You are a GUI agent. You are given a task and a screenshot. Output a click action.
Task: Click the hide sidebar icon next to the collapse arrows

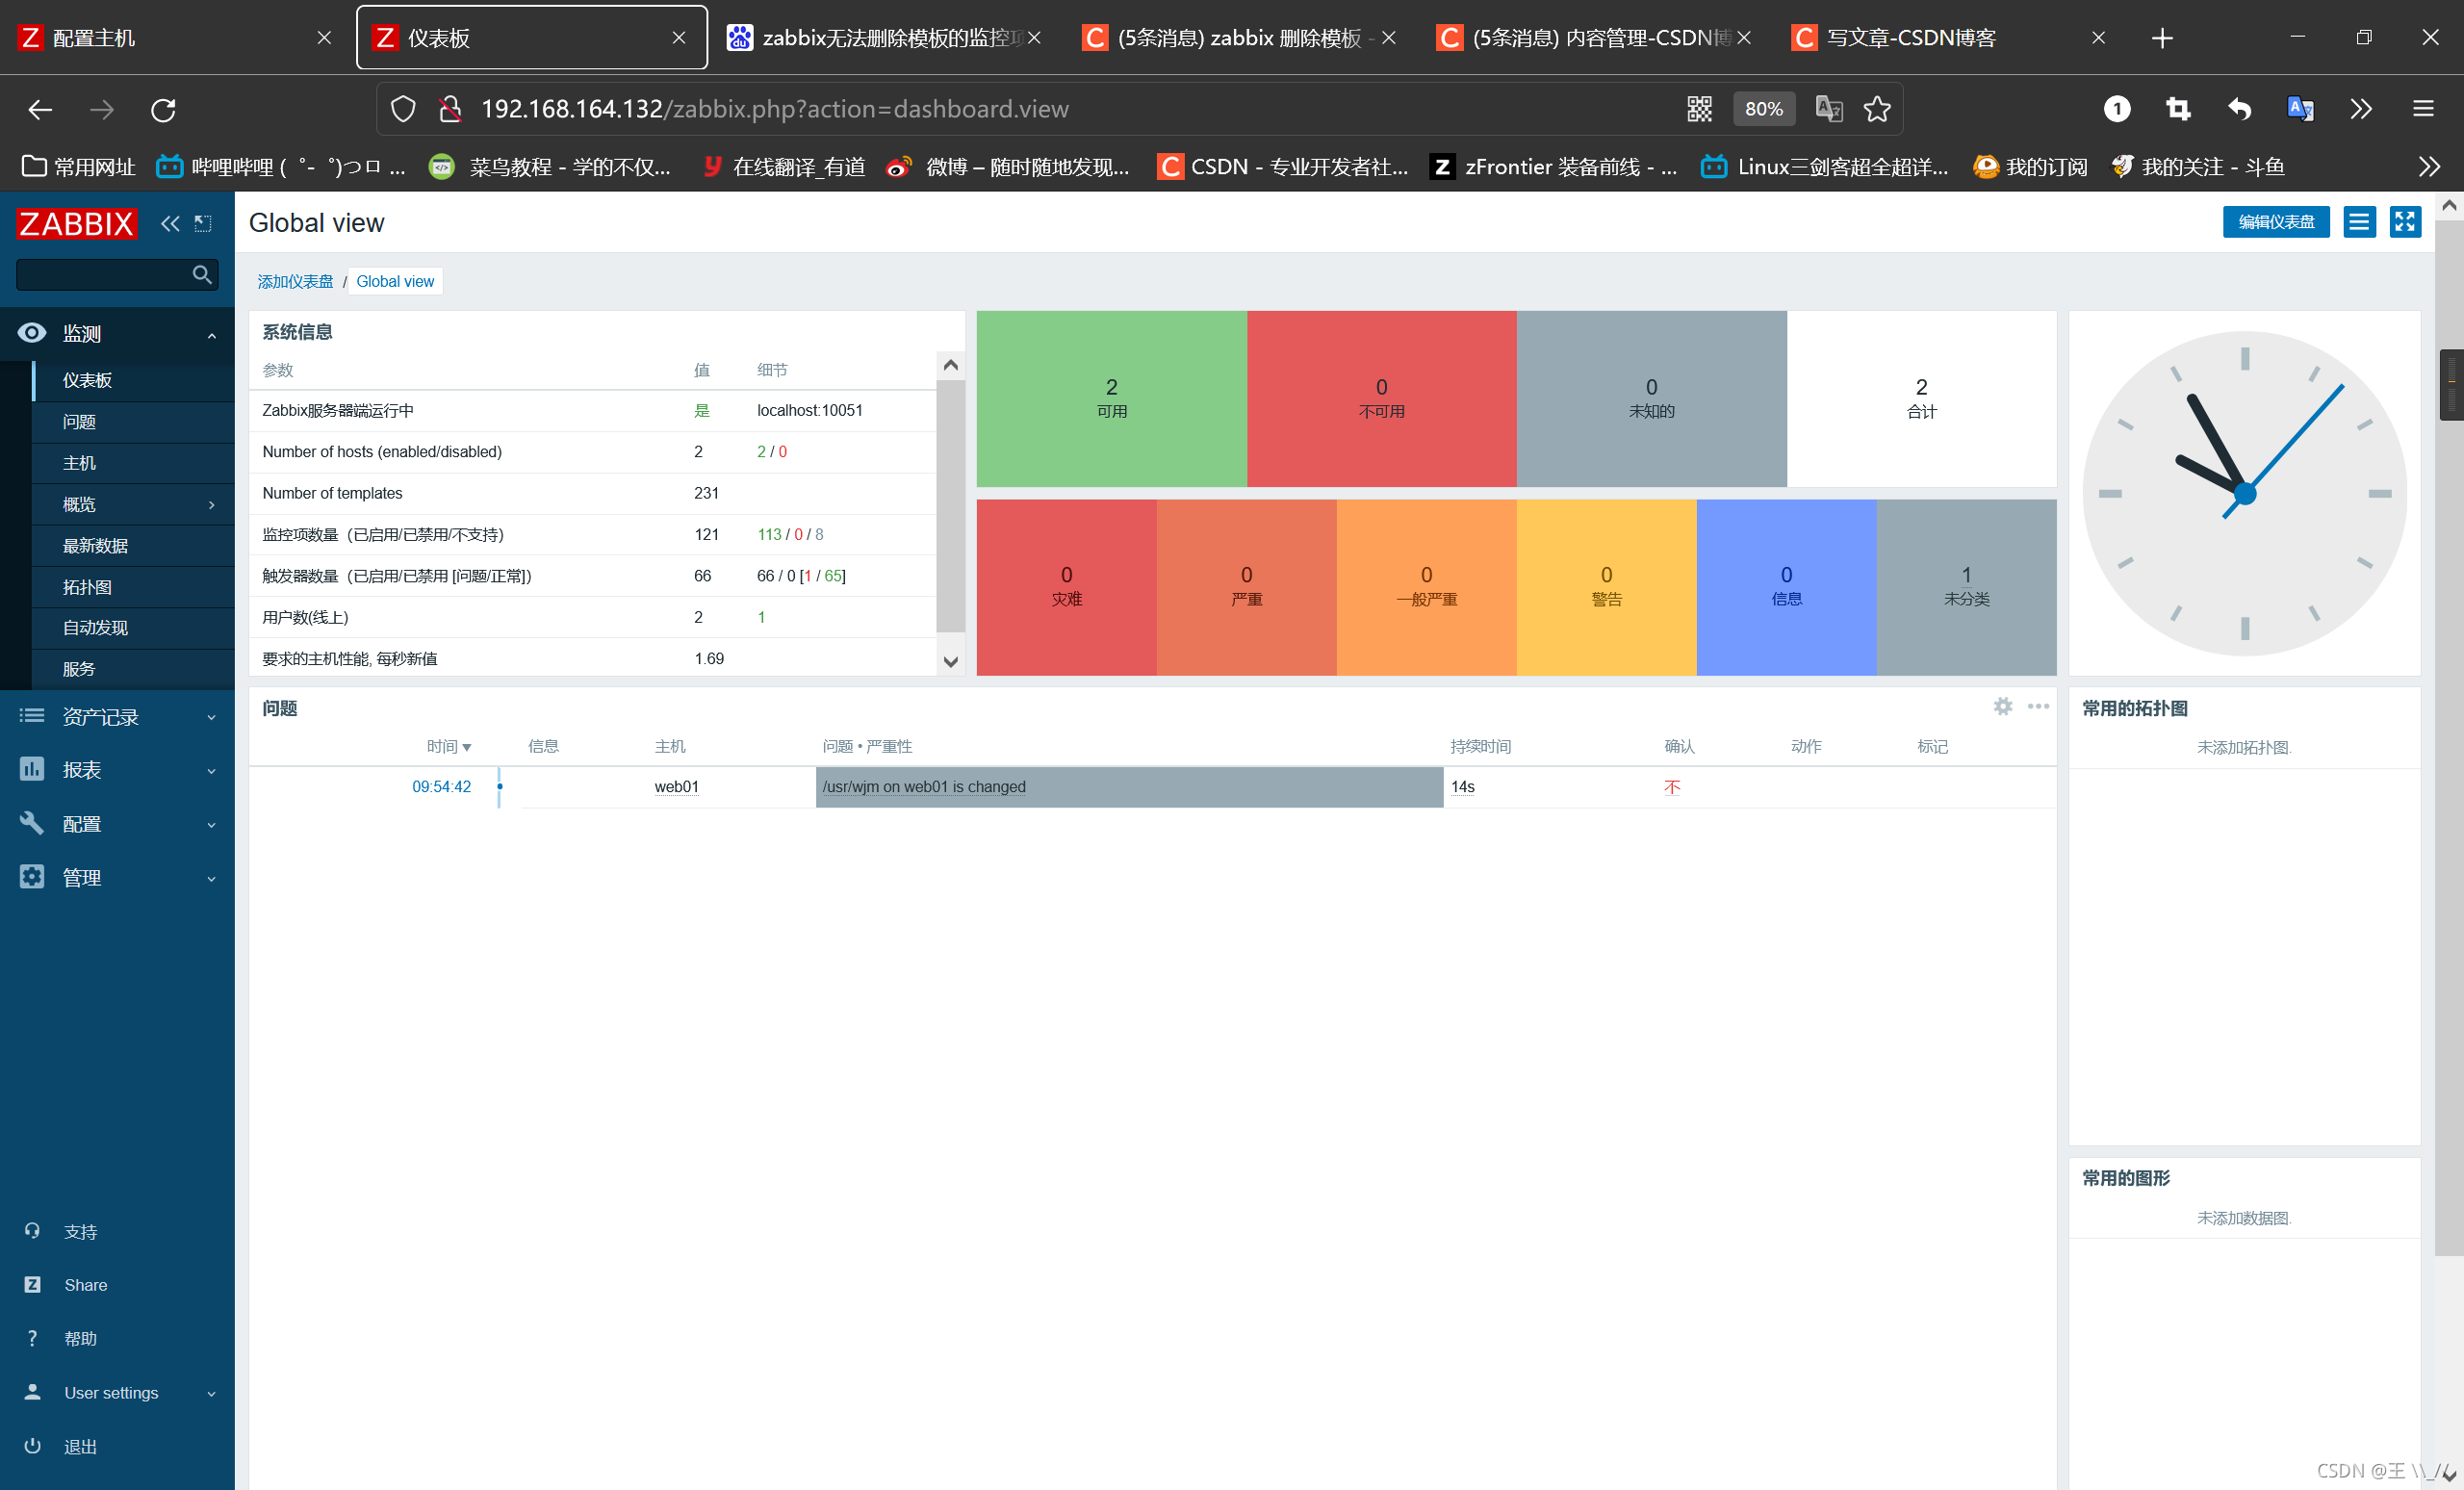[203, 223]
